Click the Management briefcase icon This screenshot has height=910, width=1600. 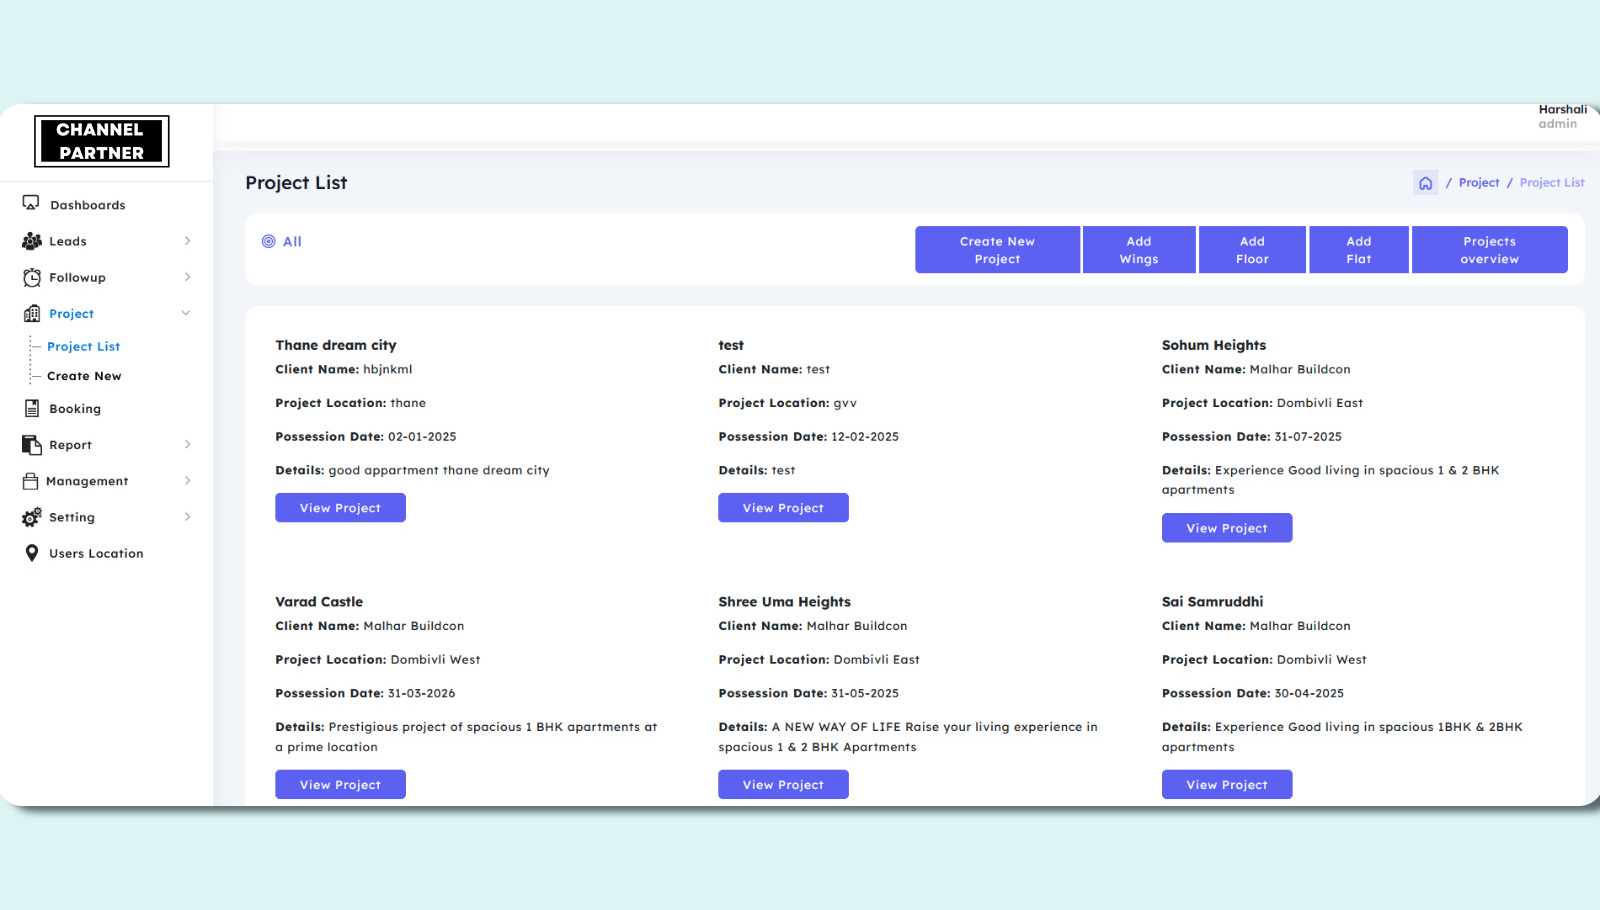31,481
